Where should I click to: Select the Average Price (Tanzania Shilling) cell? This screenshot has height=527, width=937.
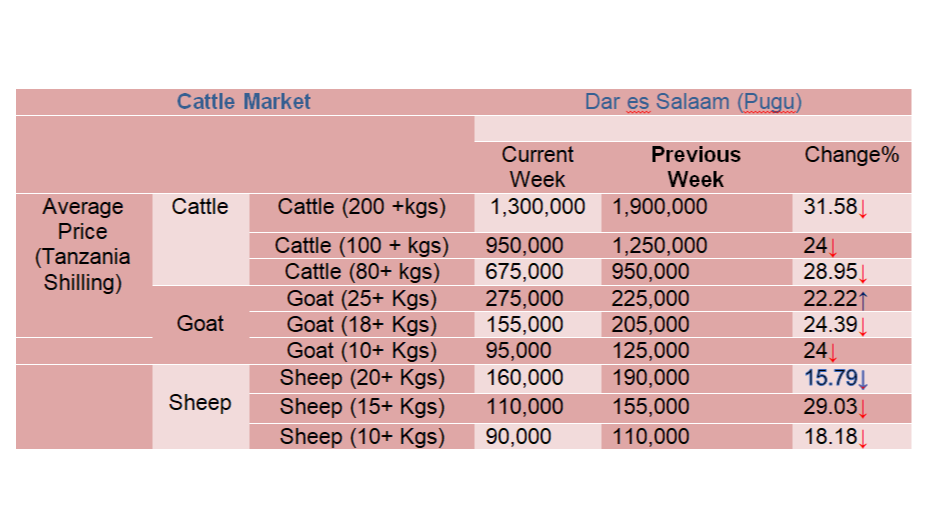[83, 244]
